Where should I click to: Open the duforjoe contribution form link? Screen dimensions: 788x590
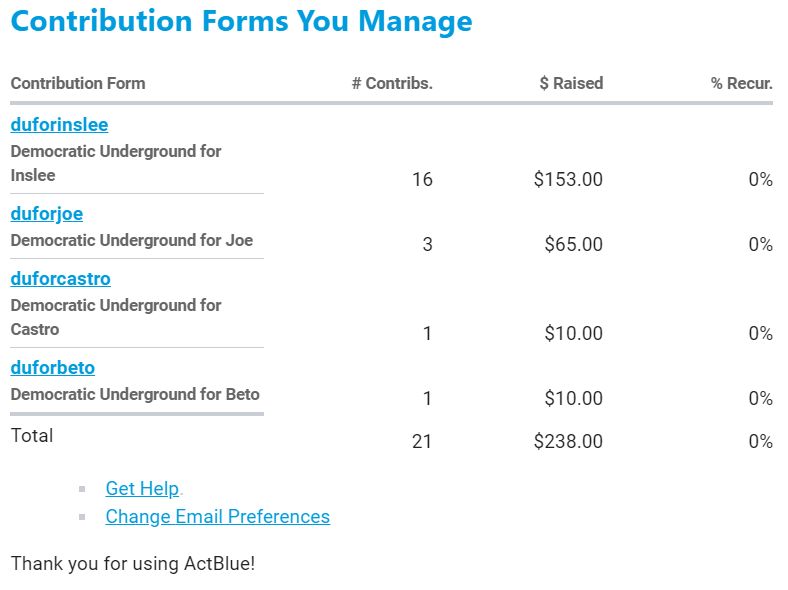coord(46,214)
